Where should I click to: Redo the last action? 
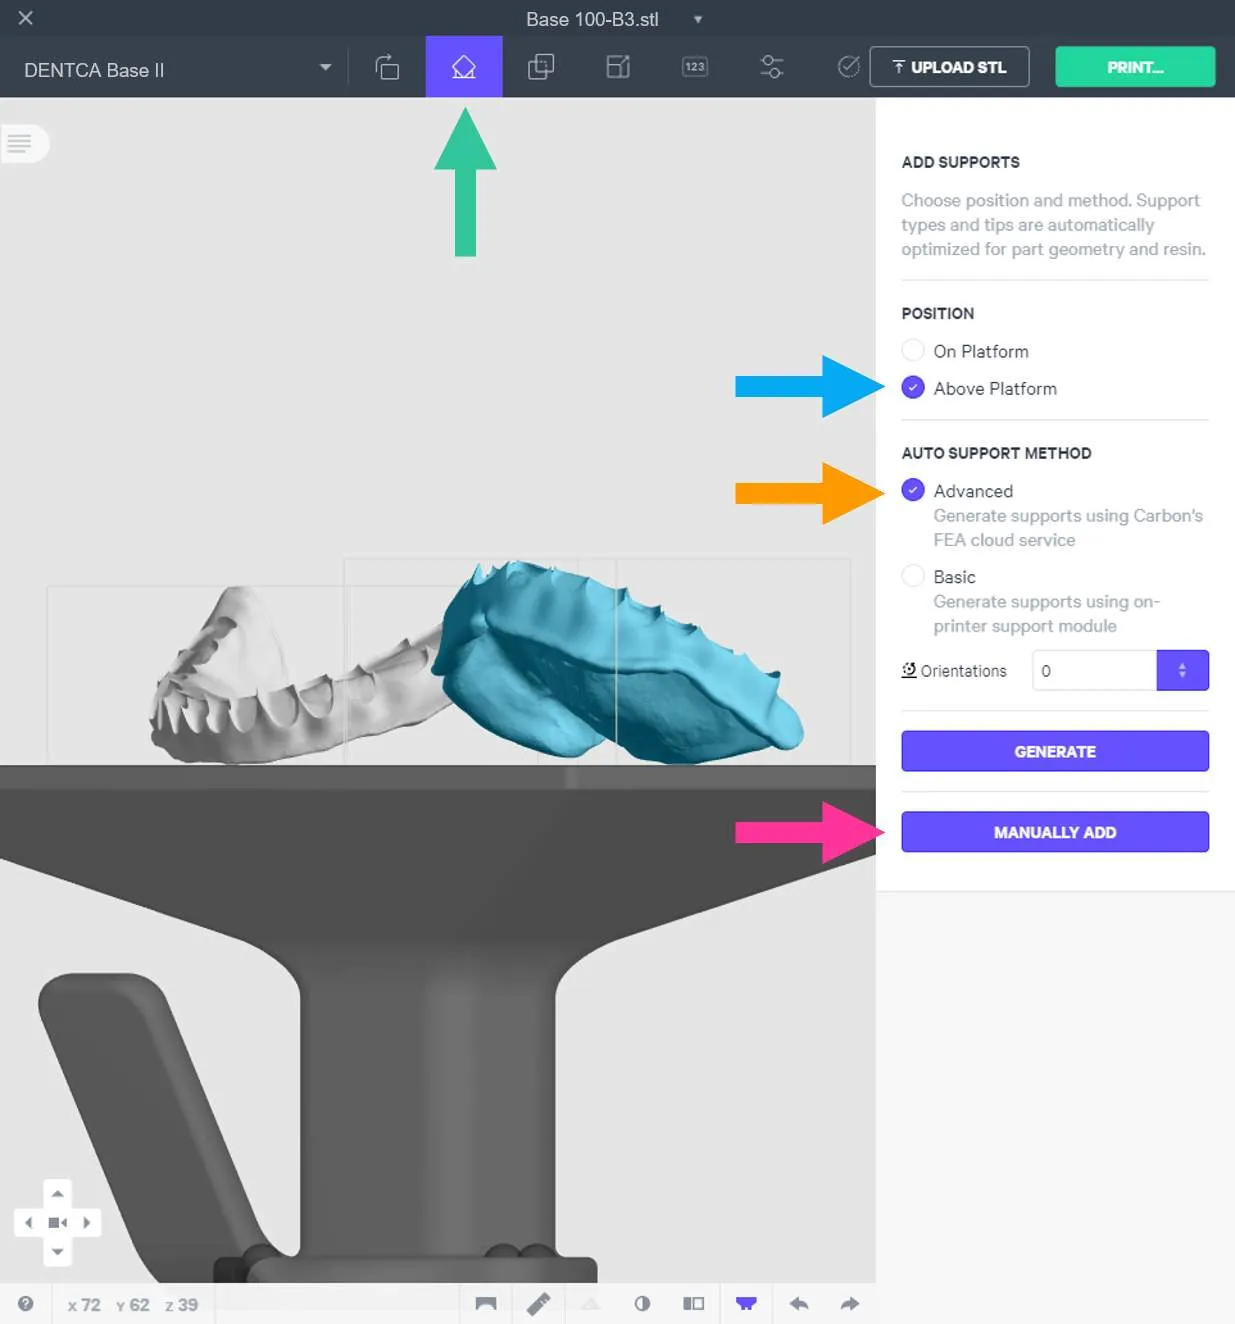850,1304
